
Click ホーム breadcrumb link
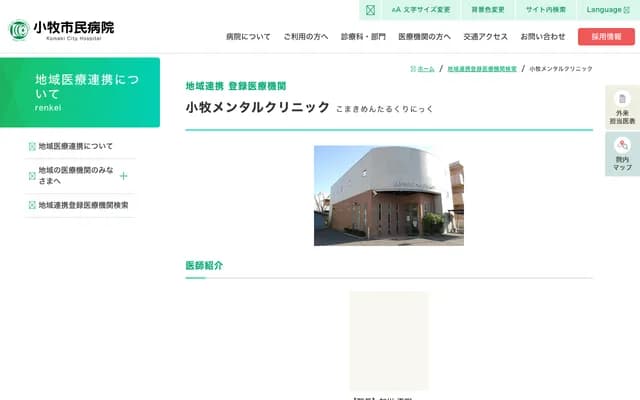click(426, 69)
